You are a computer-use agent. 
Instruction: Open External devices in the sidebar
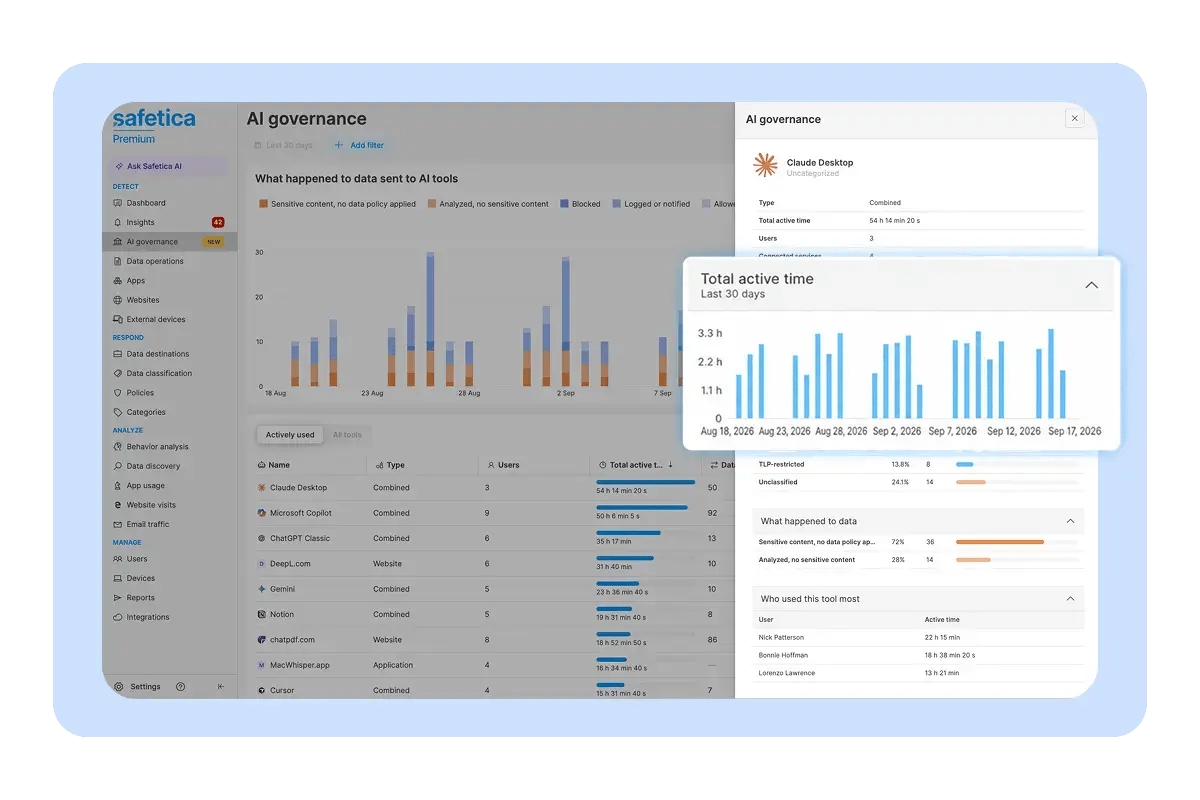click(156, 320)
